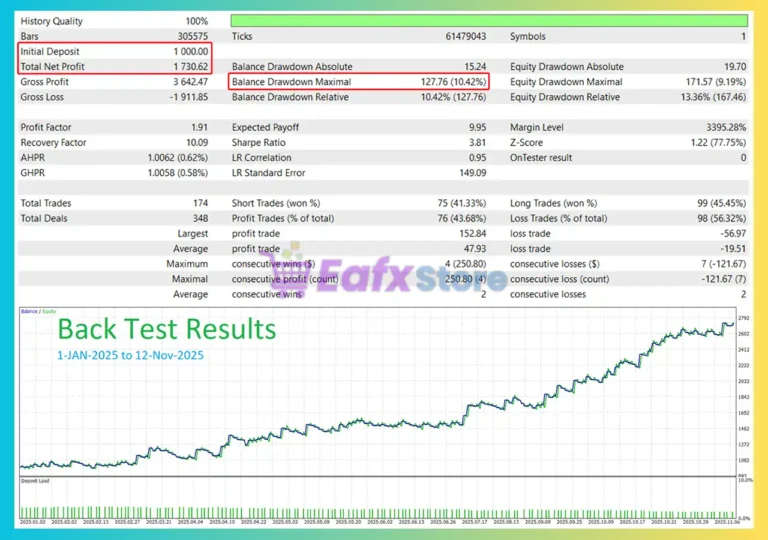Click the consecutive loss value -121.67 (7)
The height and width of the screenshot is (540, 768).
[723, 279]
